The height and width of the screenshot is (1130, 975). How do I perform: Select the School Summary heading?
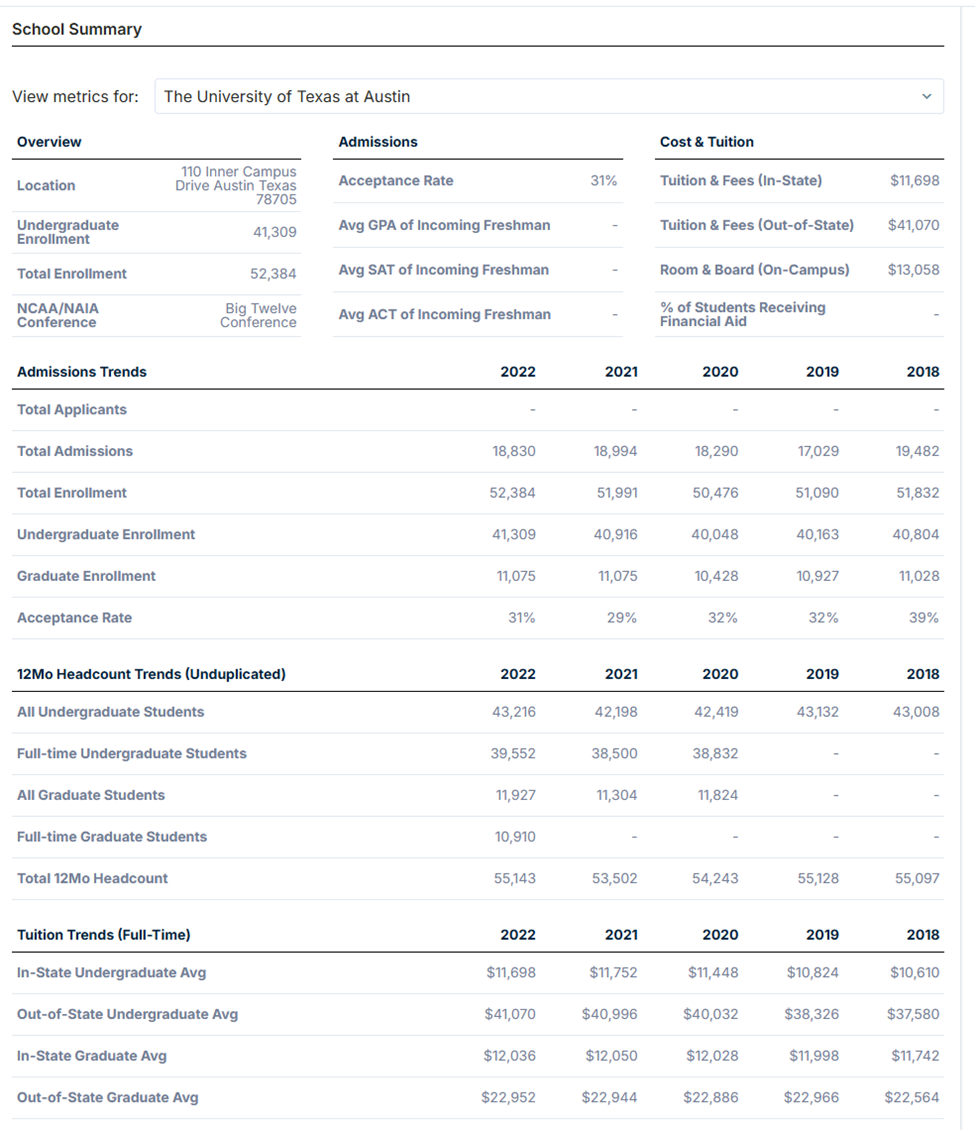(77, 30)
